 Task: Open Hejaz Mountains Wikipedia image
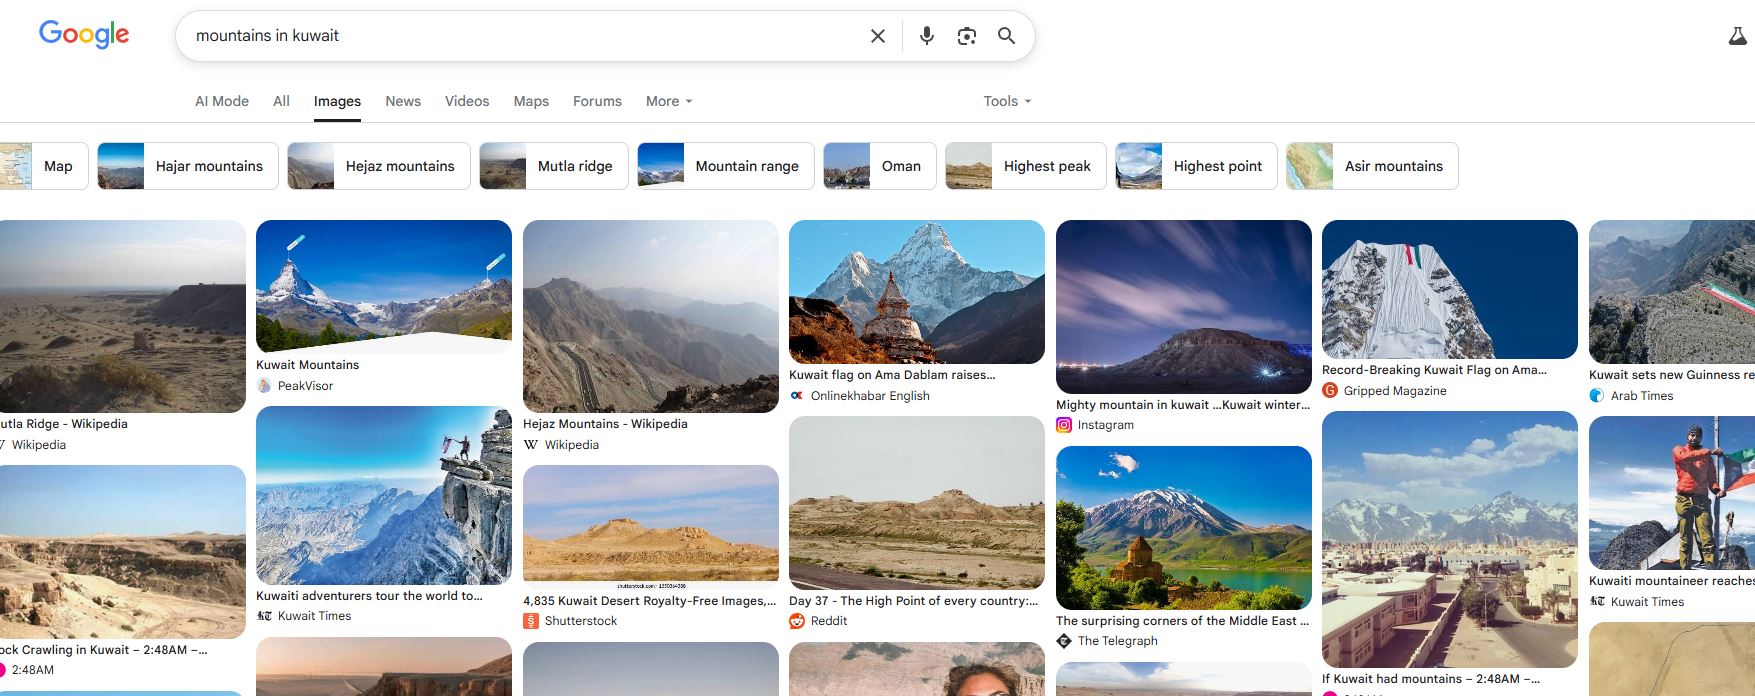tap(651, 316)
